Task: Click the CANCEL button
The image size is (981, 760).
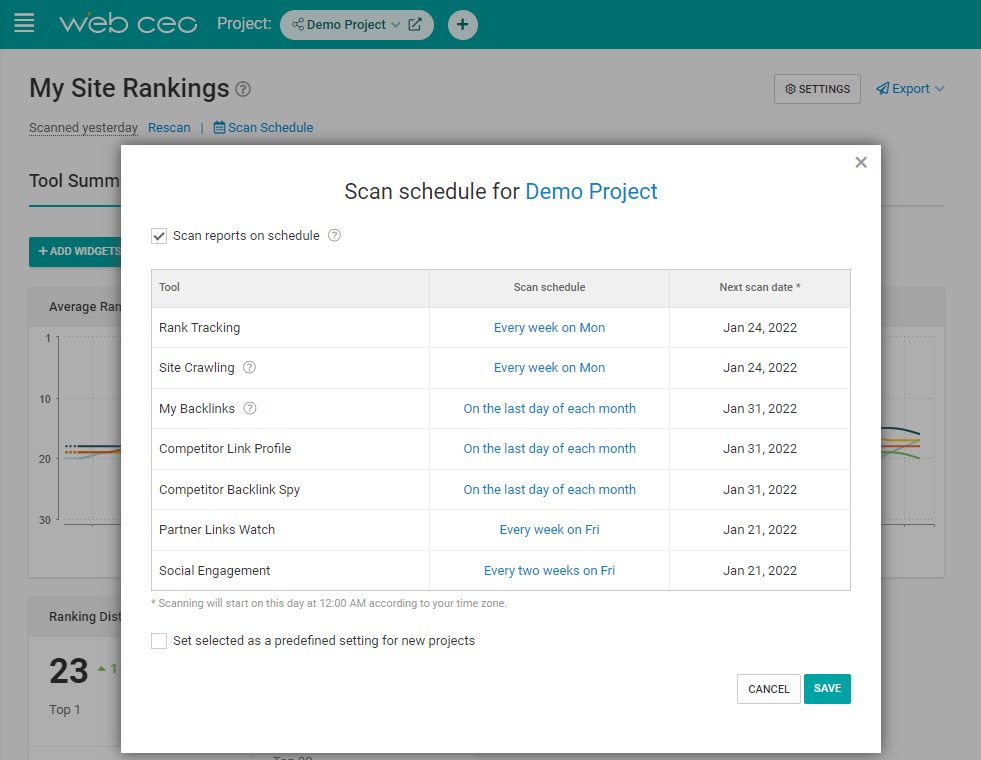Action: click(x=768, y=689)
